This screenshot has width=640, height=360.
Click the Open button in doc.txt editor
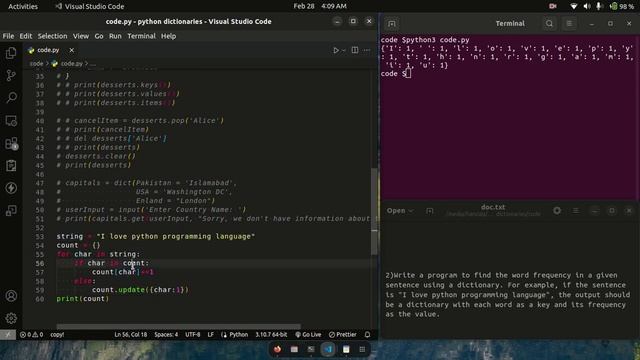[x=396, y=211]
